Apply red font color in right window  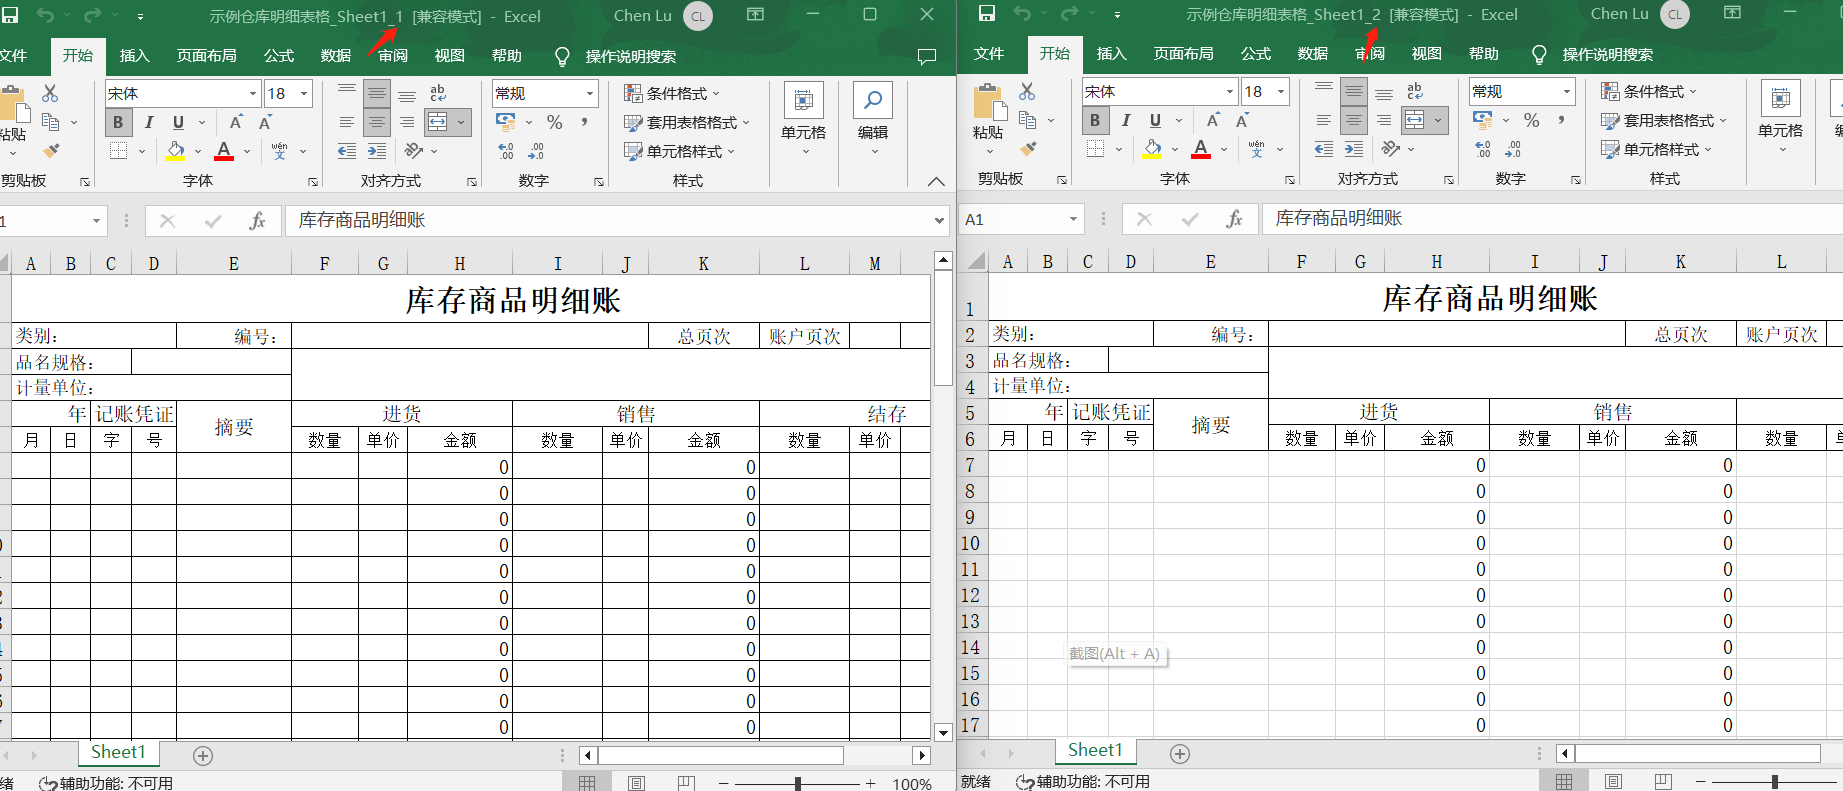(x=1201, y=149)
